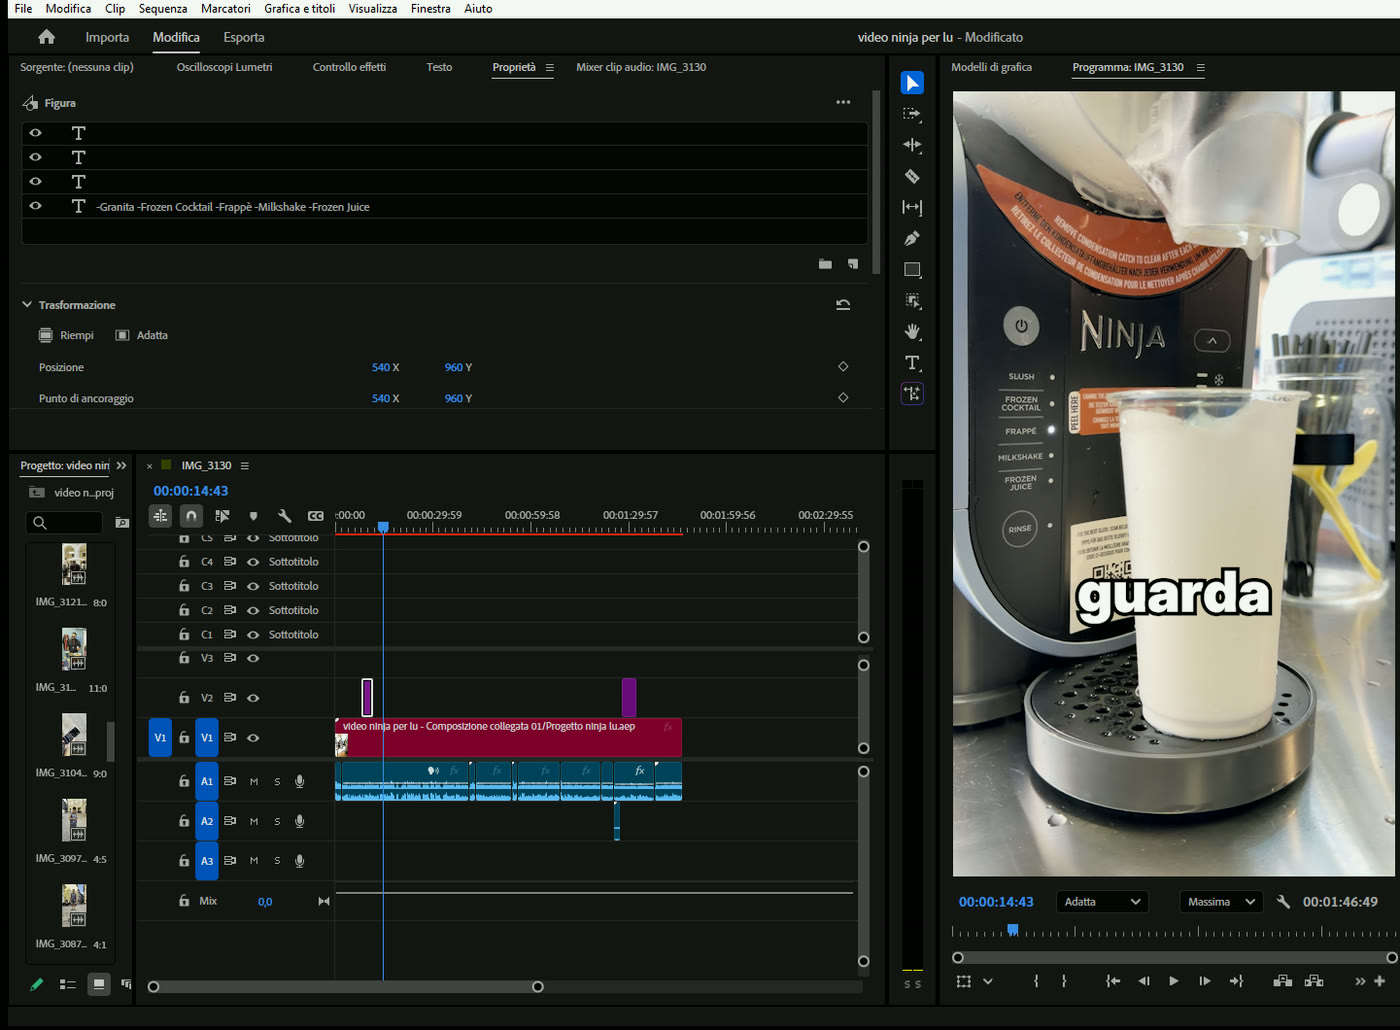Show hidden project panel tabs chevrons
Viewport: 1400px width, 1030px height.
pos(122,466)
